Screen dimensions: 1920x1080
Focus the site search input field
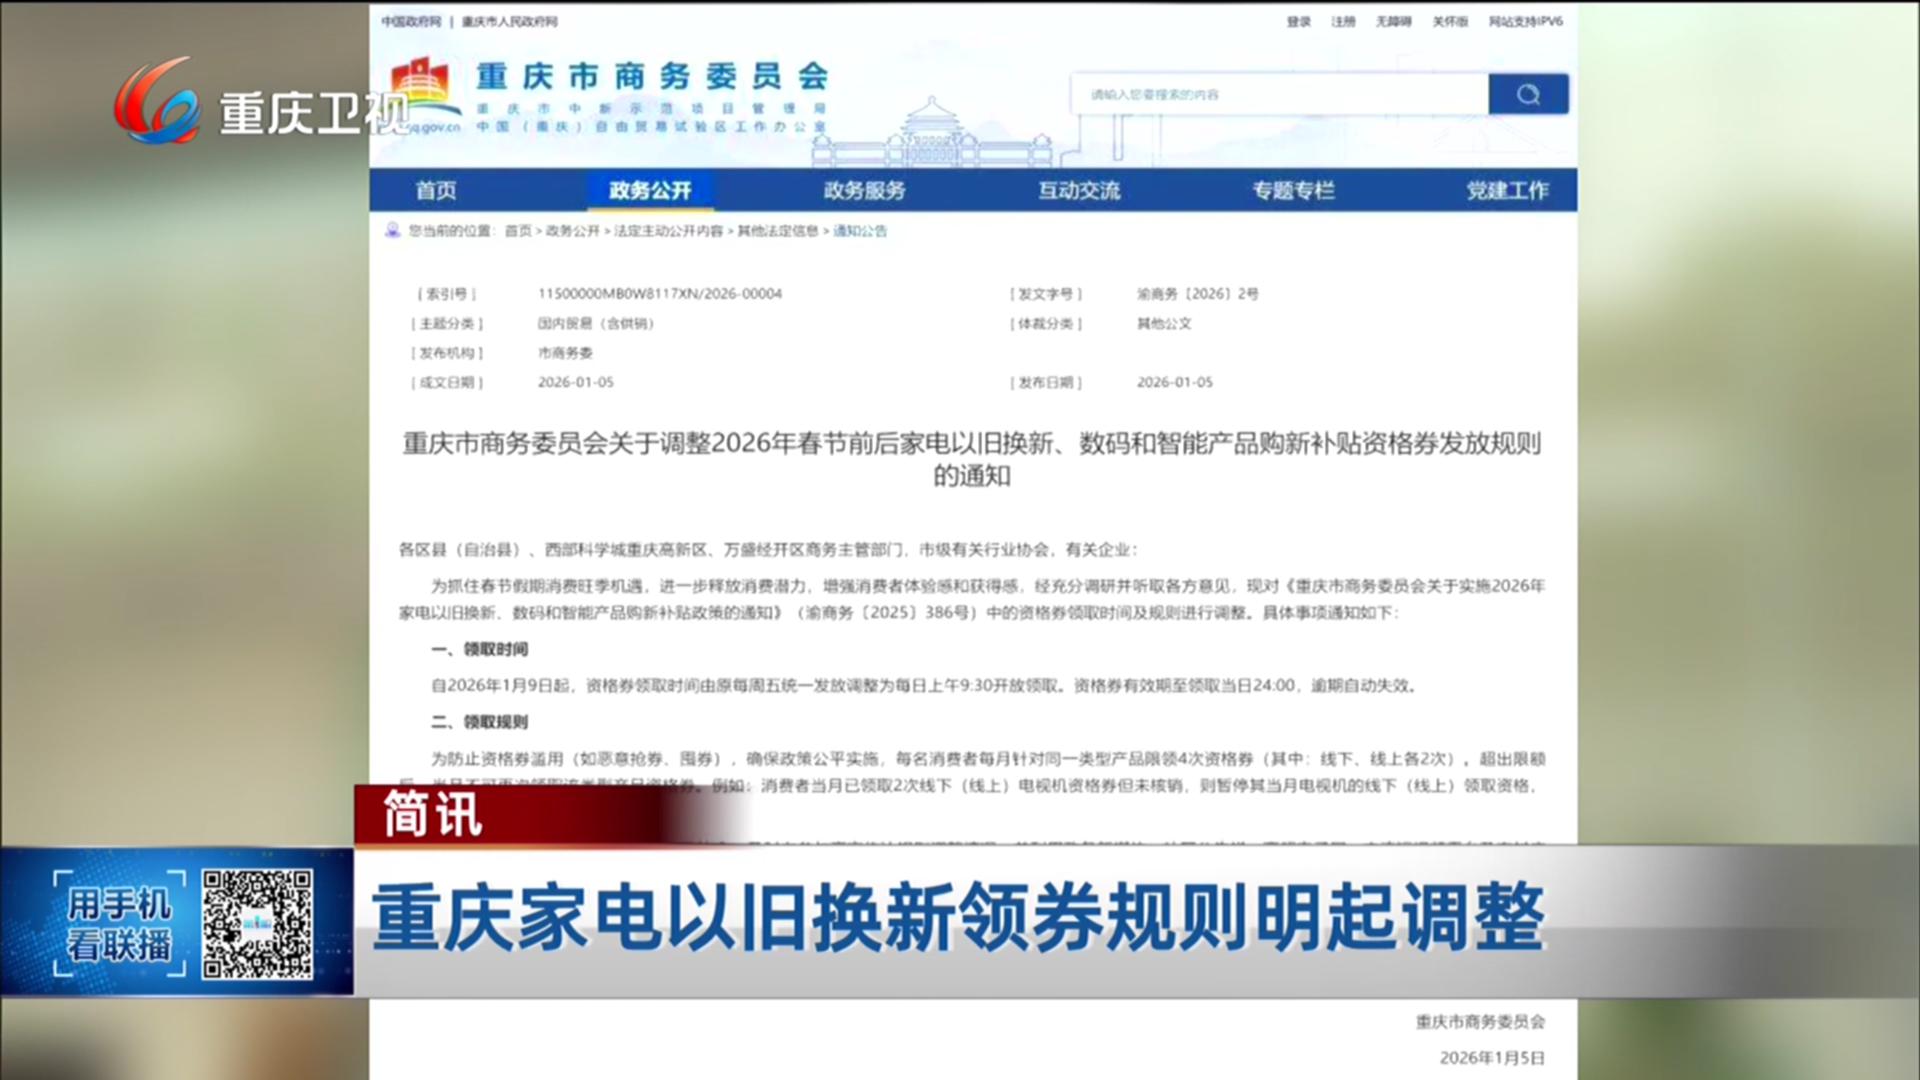coord(1280,94)
